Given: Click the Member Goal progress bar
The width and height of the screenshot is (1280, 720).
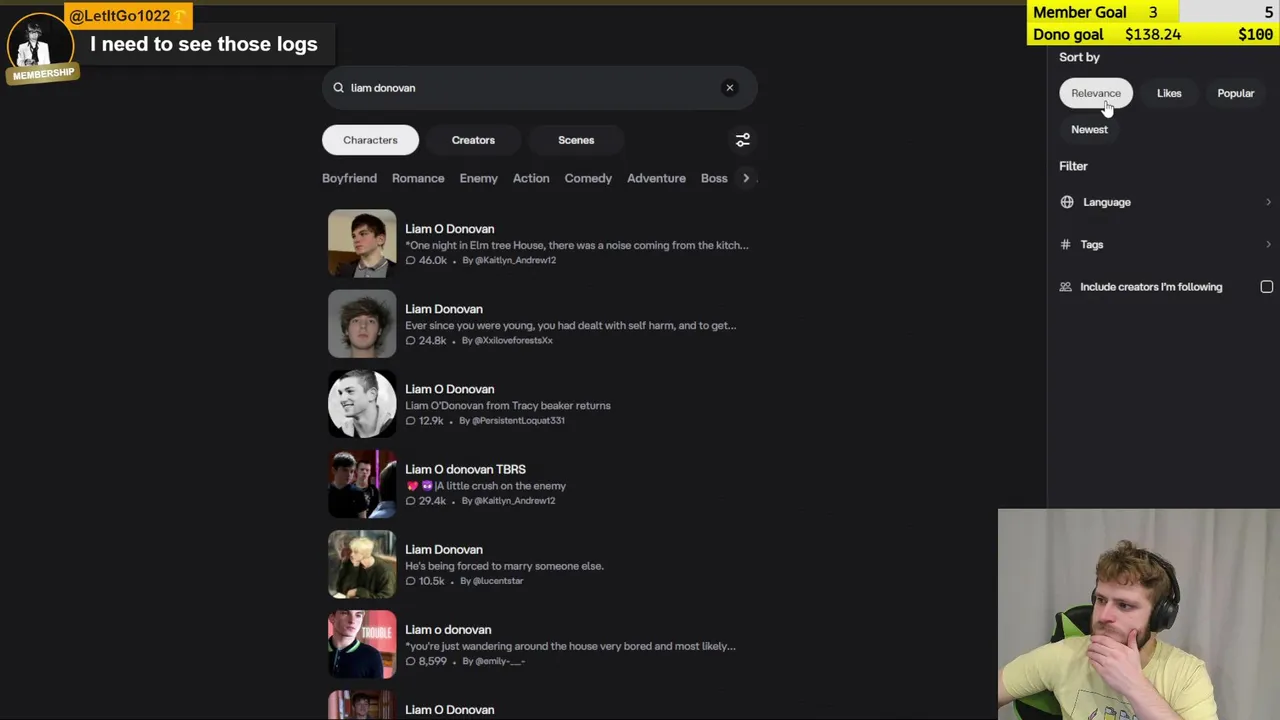Looking at the screenshot, I should coord(1153,12).
